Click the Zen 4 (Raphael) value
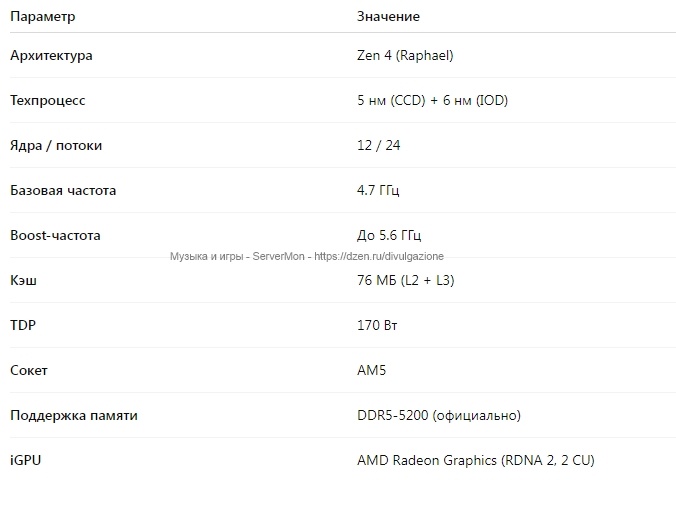Screen dimensions: 676x508 (x=405, y=56)
